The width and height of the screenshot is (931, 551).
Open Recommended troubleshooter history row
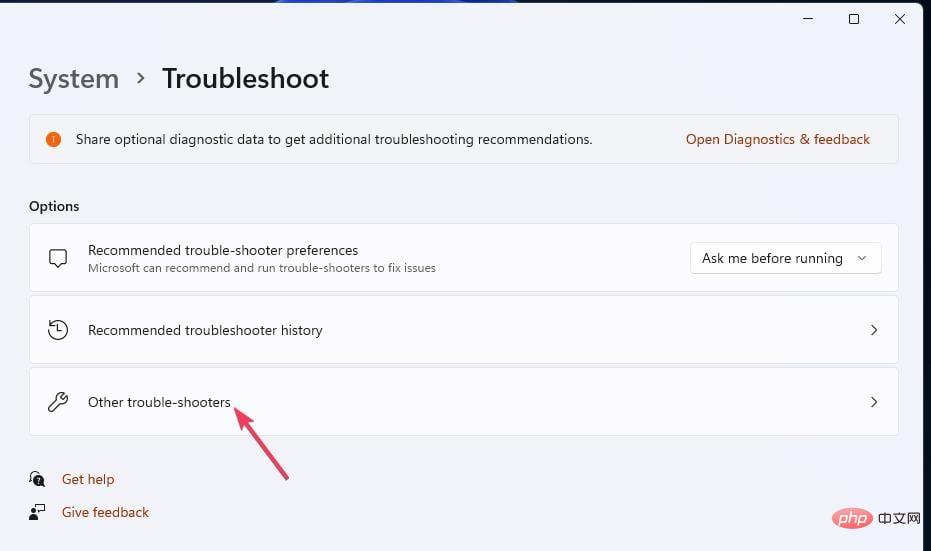[464, 330]
